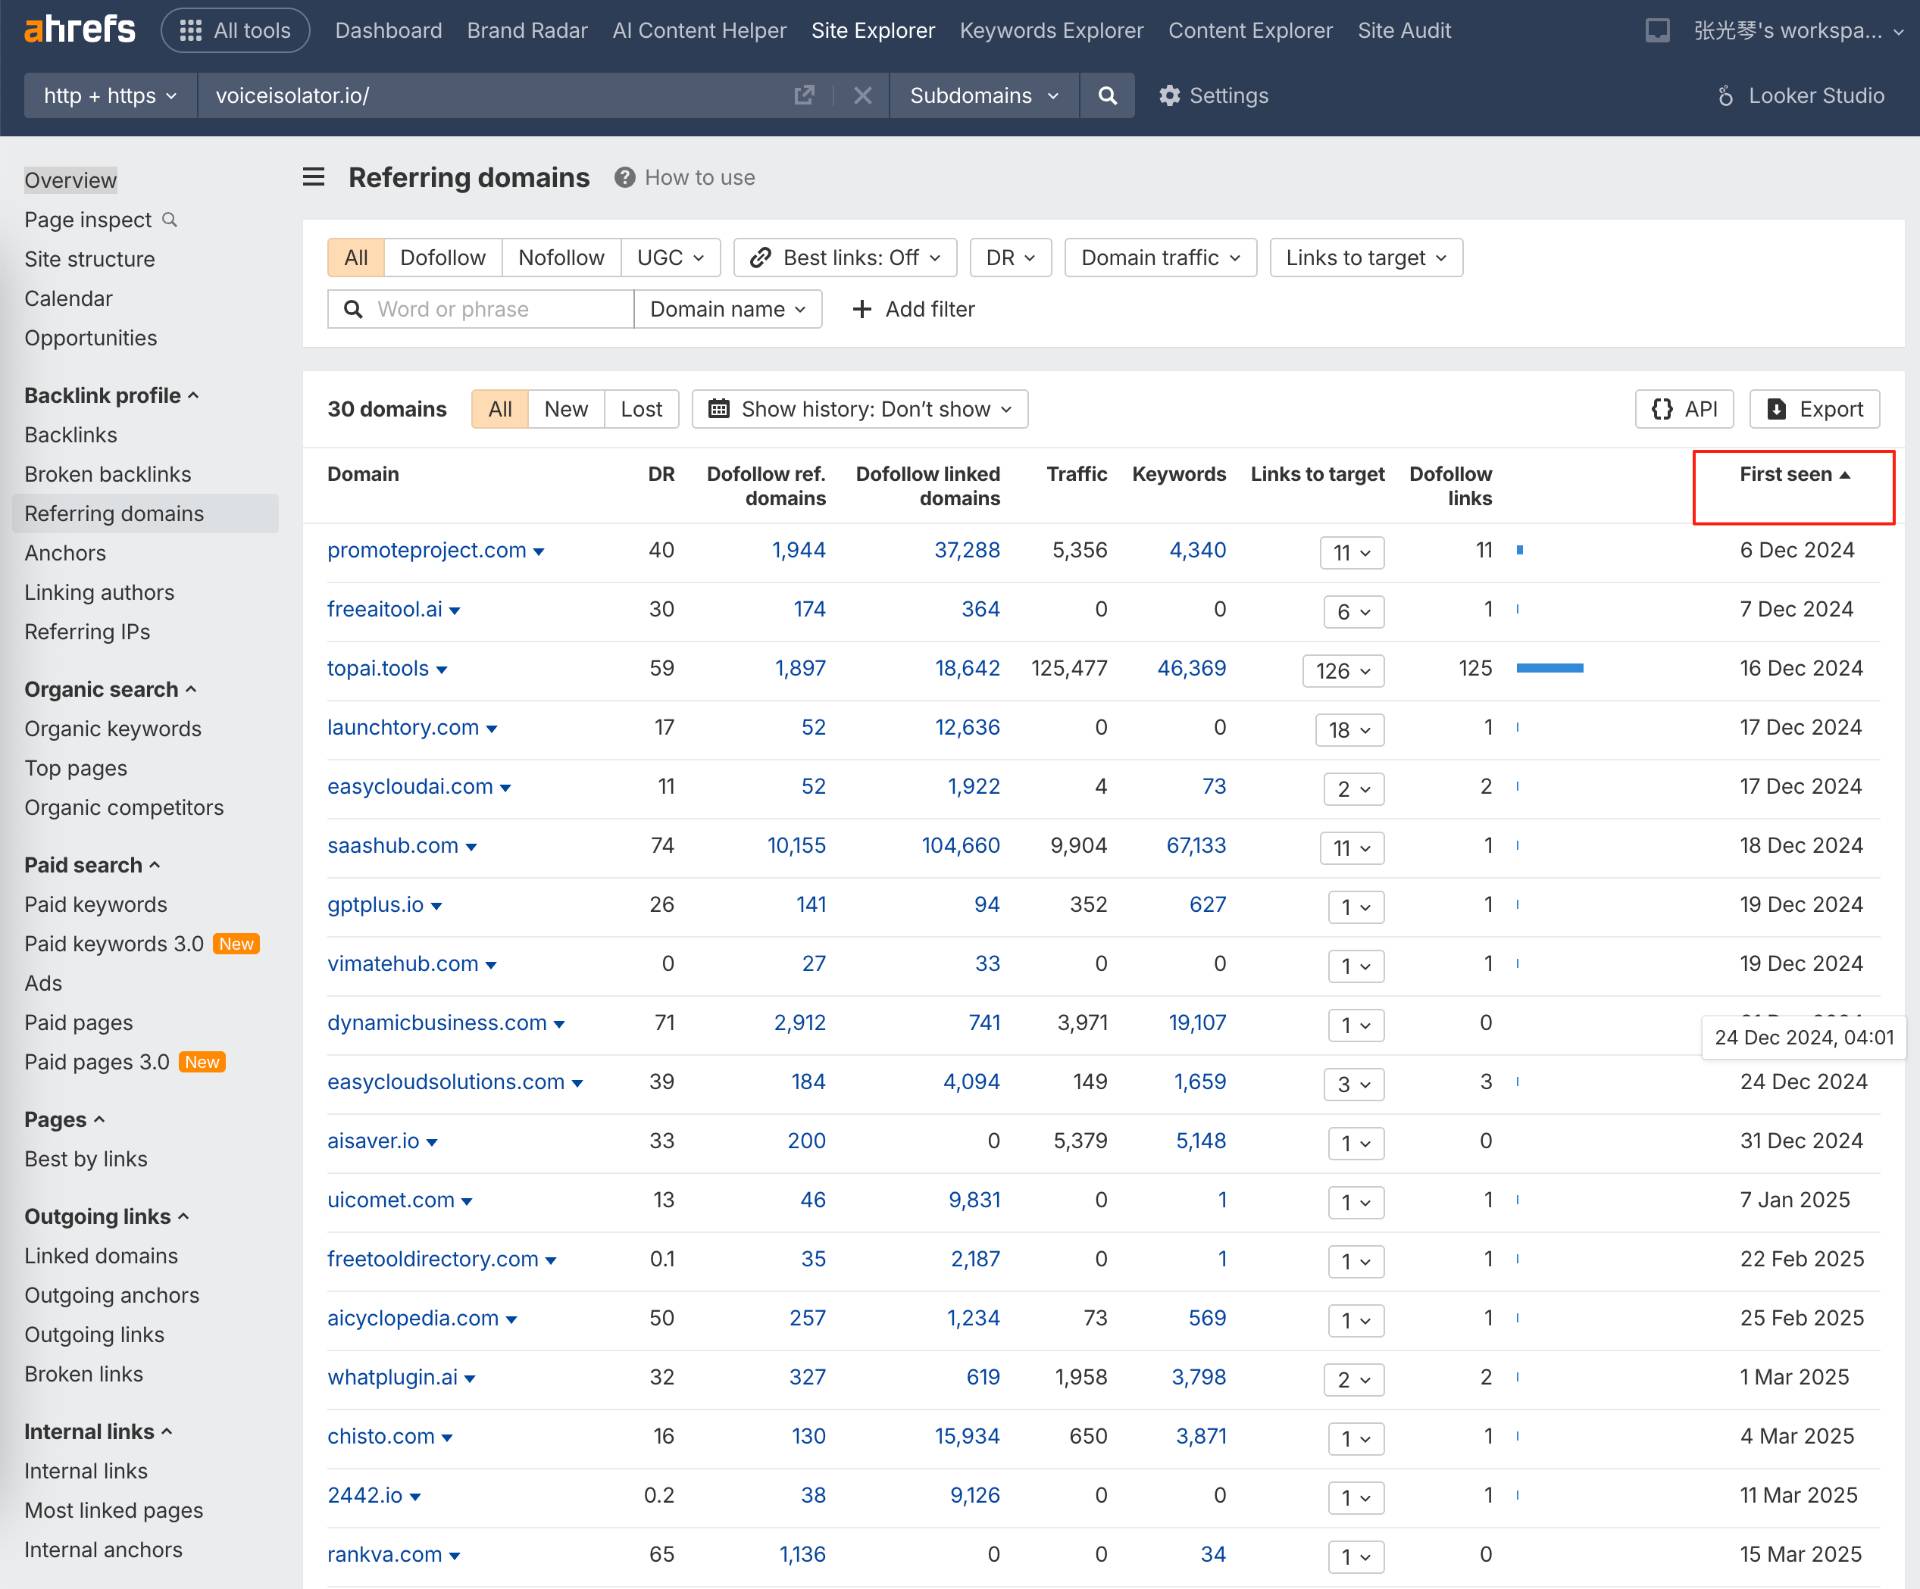Open the saashub.com domain menu arrow
Image resolution: width=1920 pixels, height=1589 pixels.
point(471,846)
